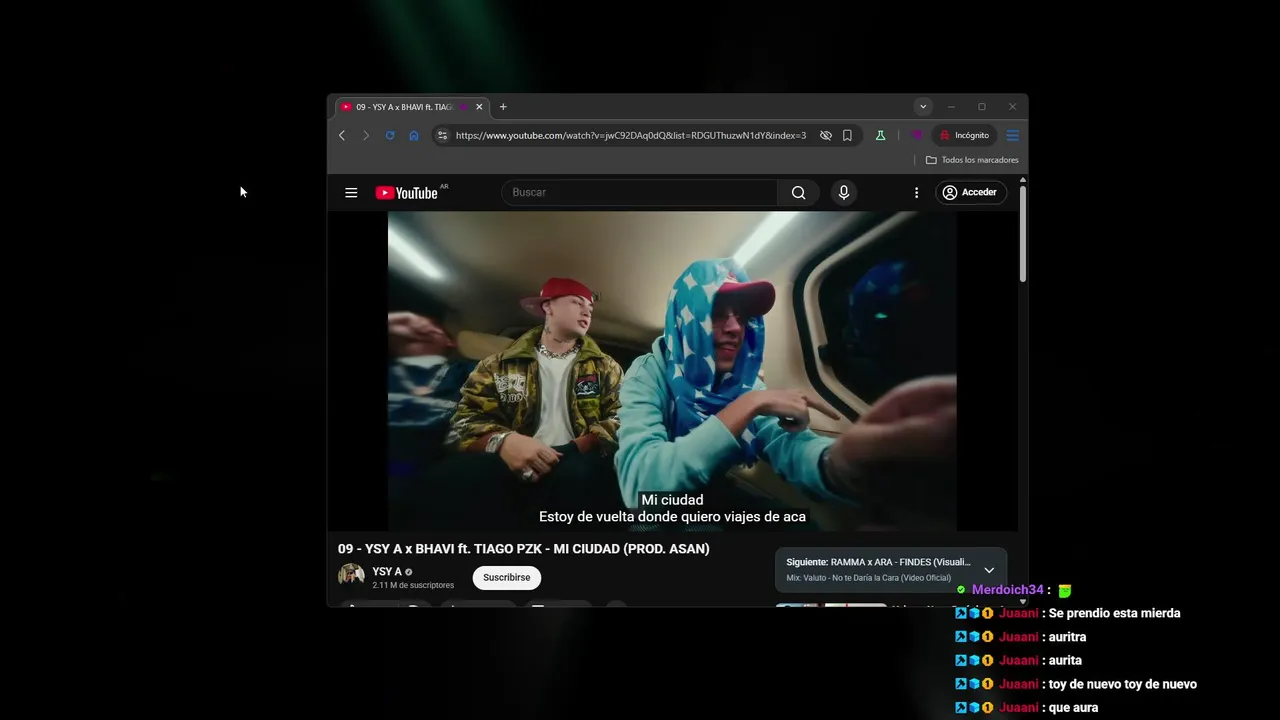
Task: Open the YSY A channel avatar
Action: (351, 576)
